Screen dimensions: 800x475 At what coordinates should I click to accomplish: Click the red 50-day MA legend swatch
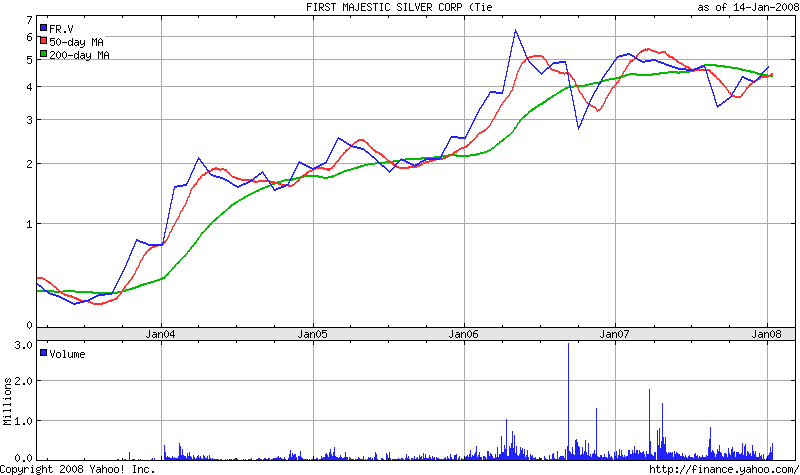coord(43,41)
